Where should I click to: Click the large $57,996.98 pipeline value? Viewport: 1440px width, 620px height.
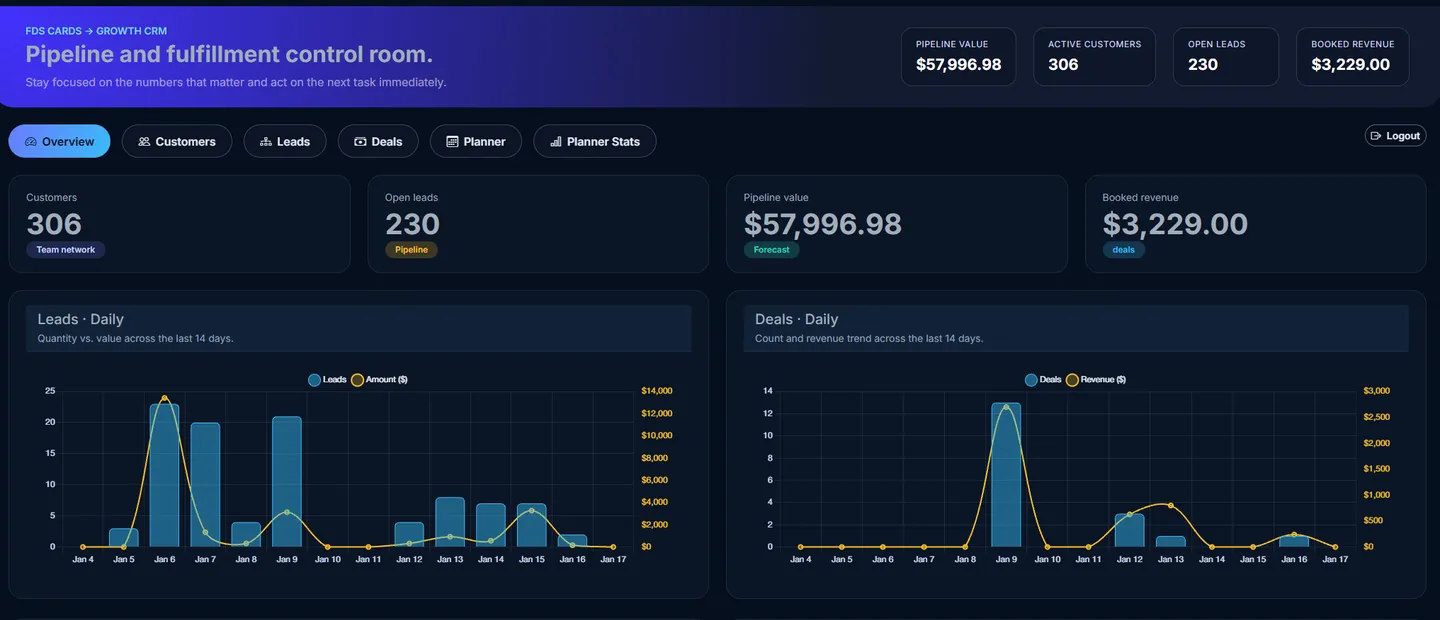click(823, 224)
